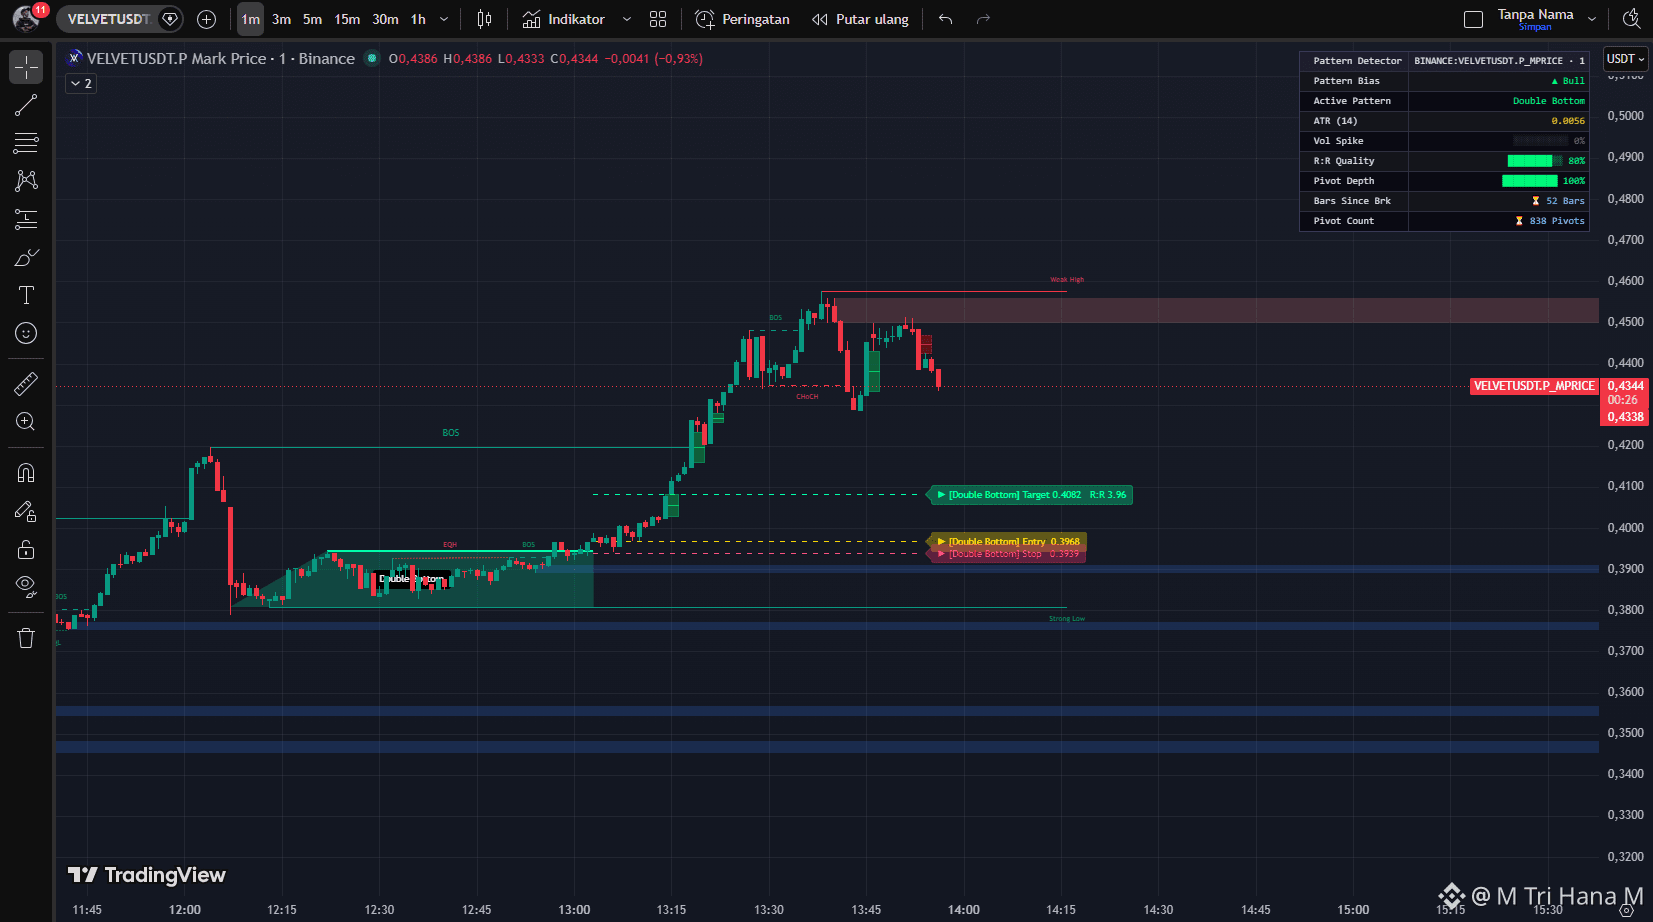Add a symbol to compare with plus icon

(207, 19)
